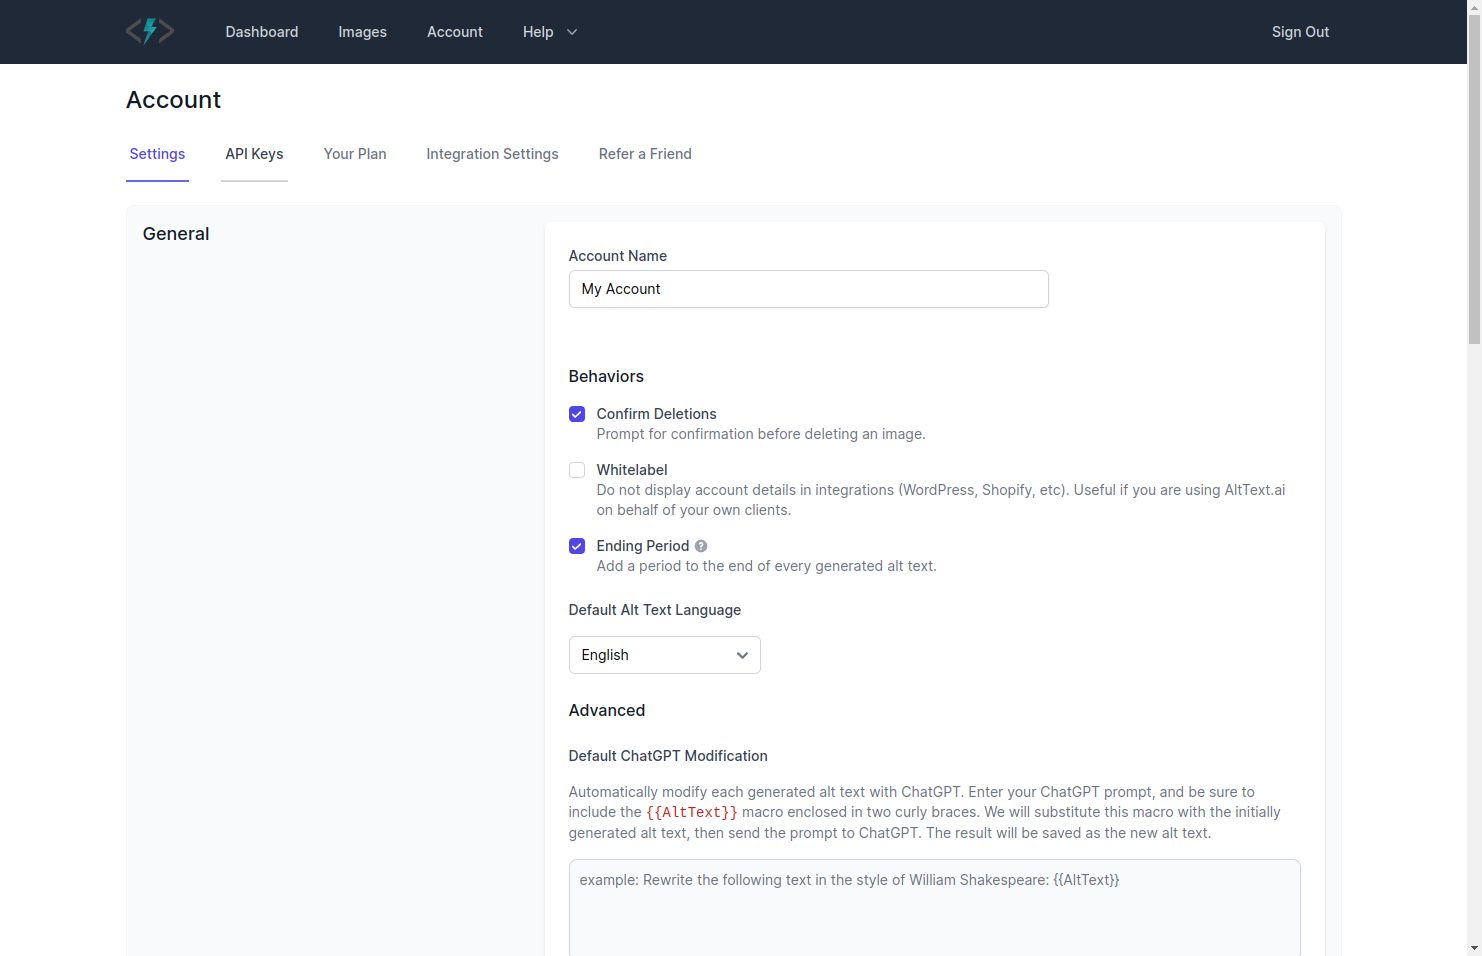The image size is (1482, 956).
Task: Click the Advanced heading
Action: click(607, 711)
